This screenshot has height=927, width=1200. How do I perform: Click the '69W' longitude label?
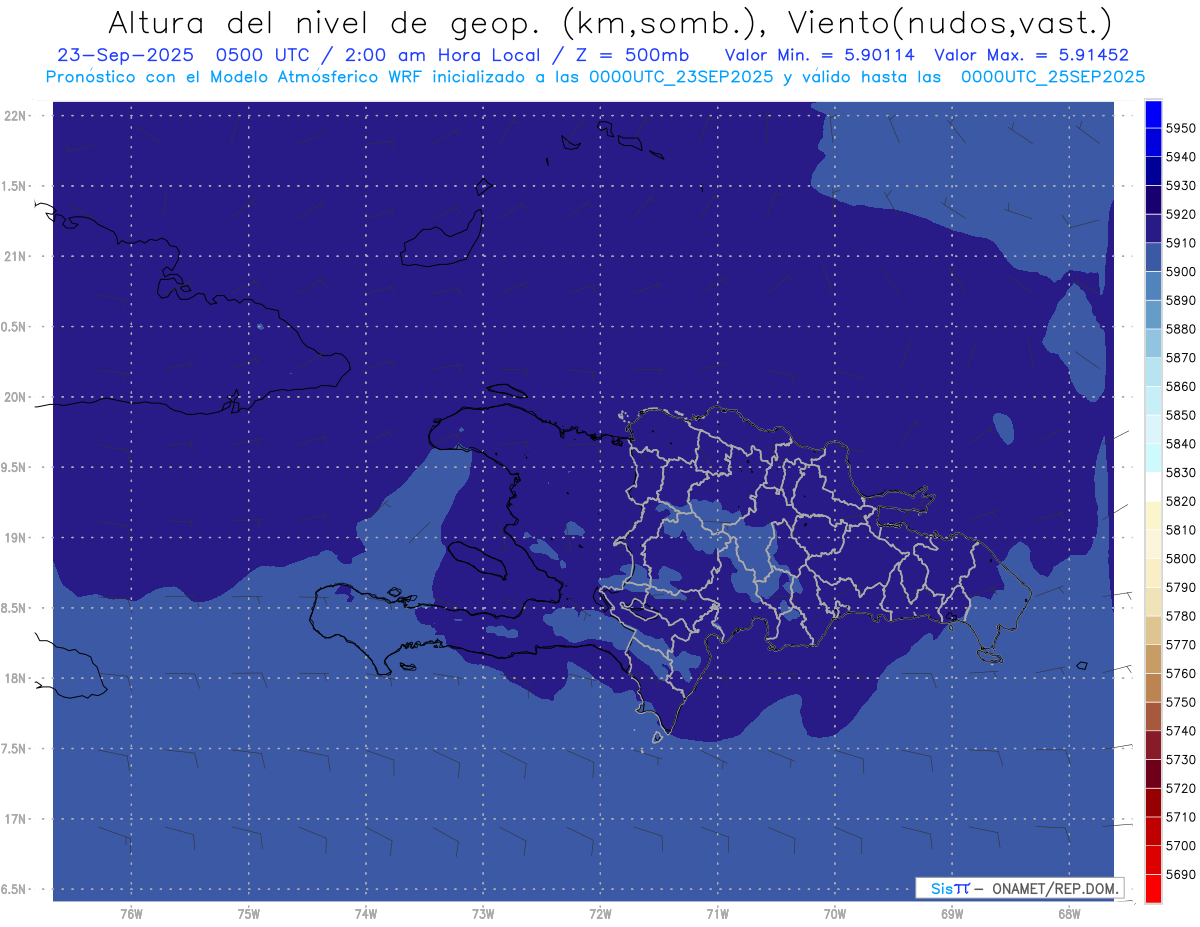click(952, 914)
